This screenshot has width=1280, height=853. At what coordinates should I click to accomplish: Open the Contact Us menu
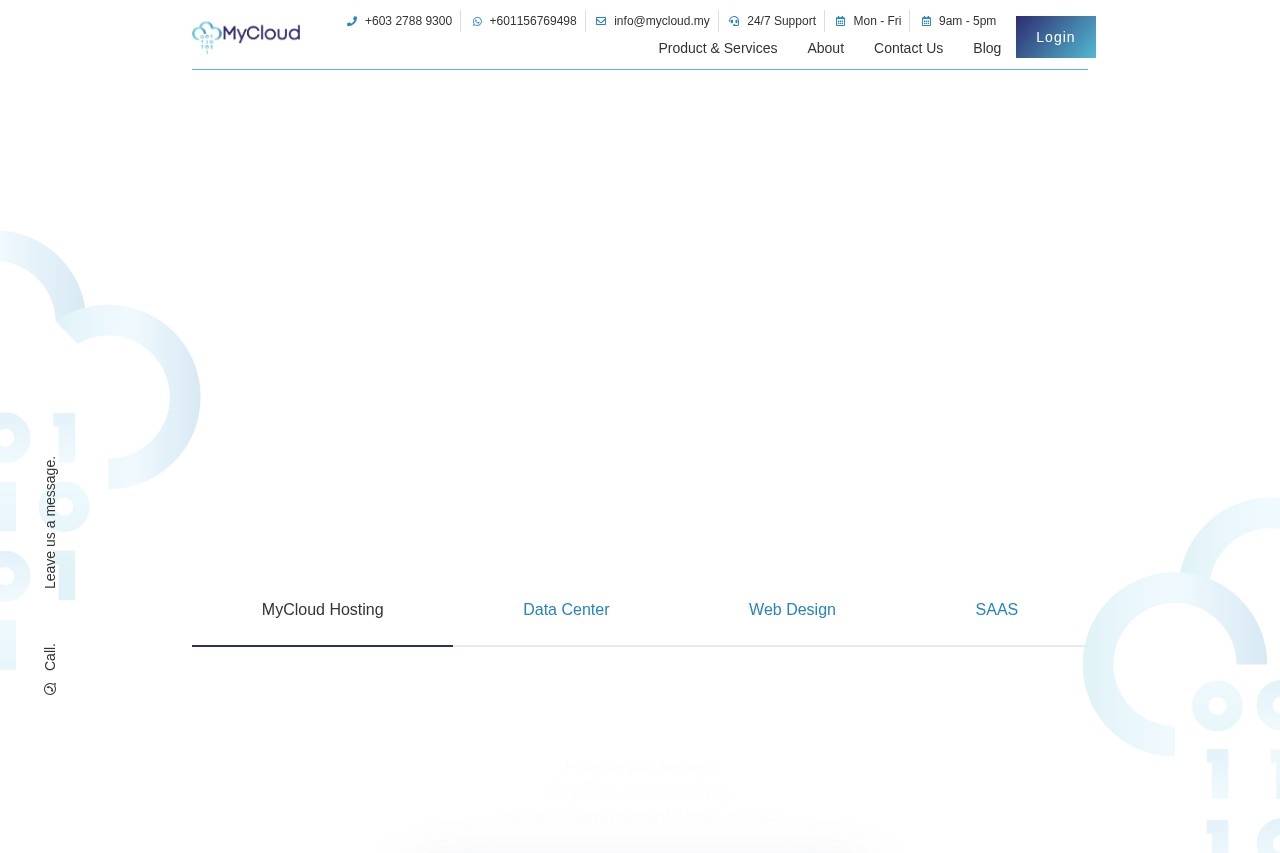pos(908,48)
